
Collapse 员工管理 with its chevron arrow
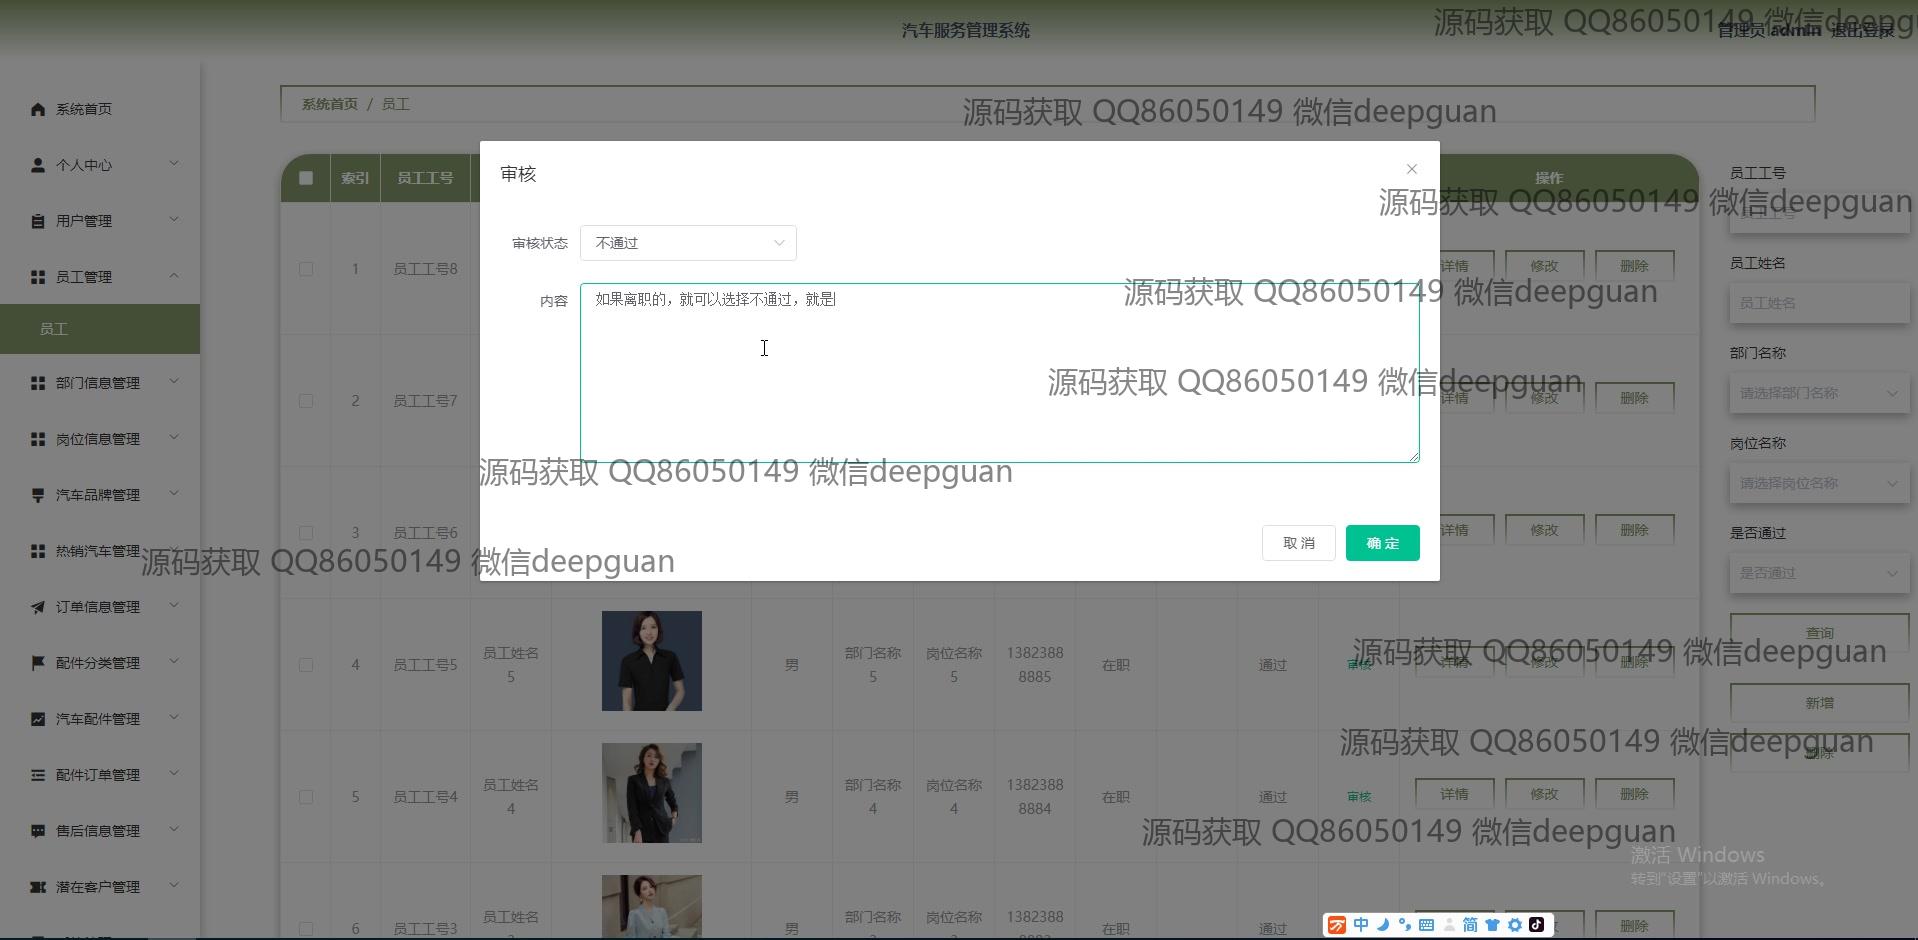point(174,276)
